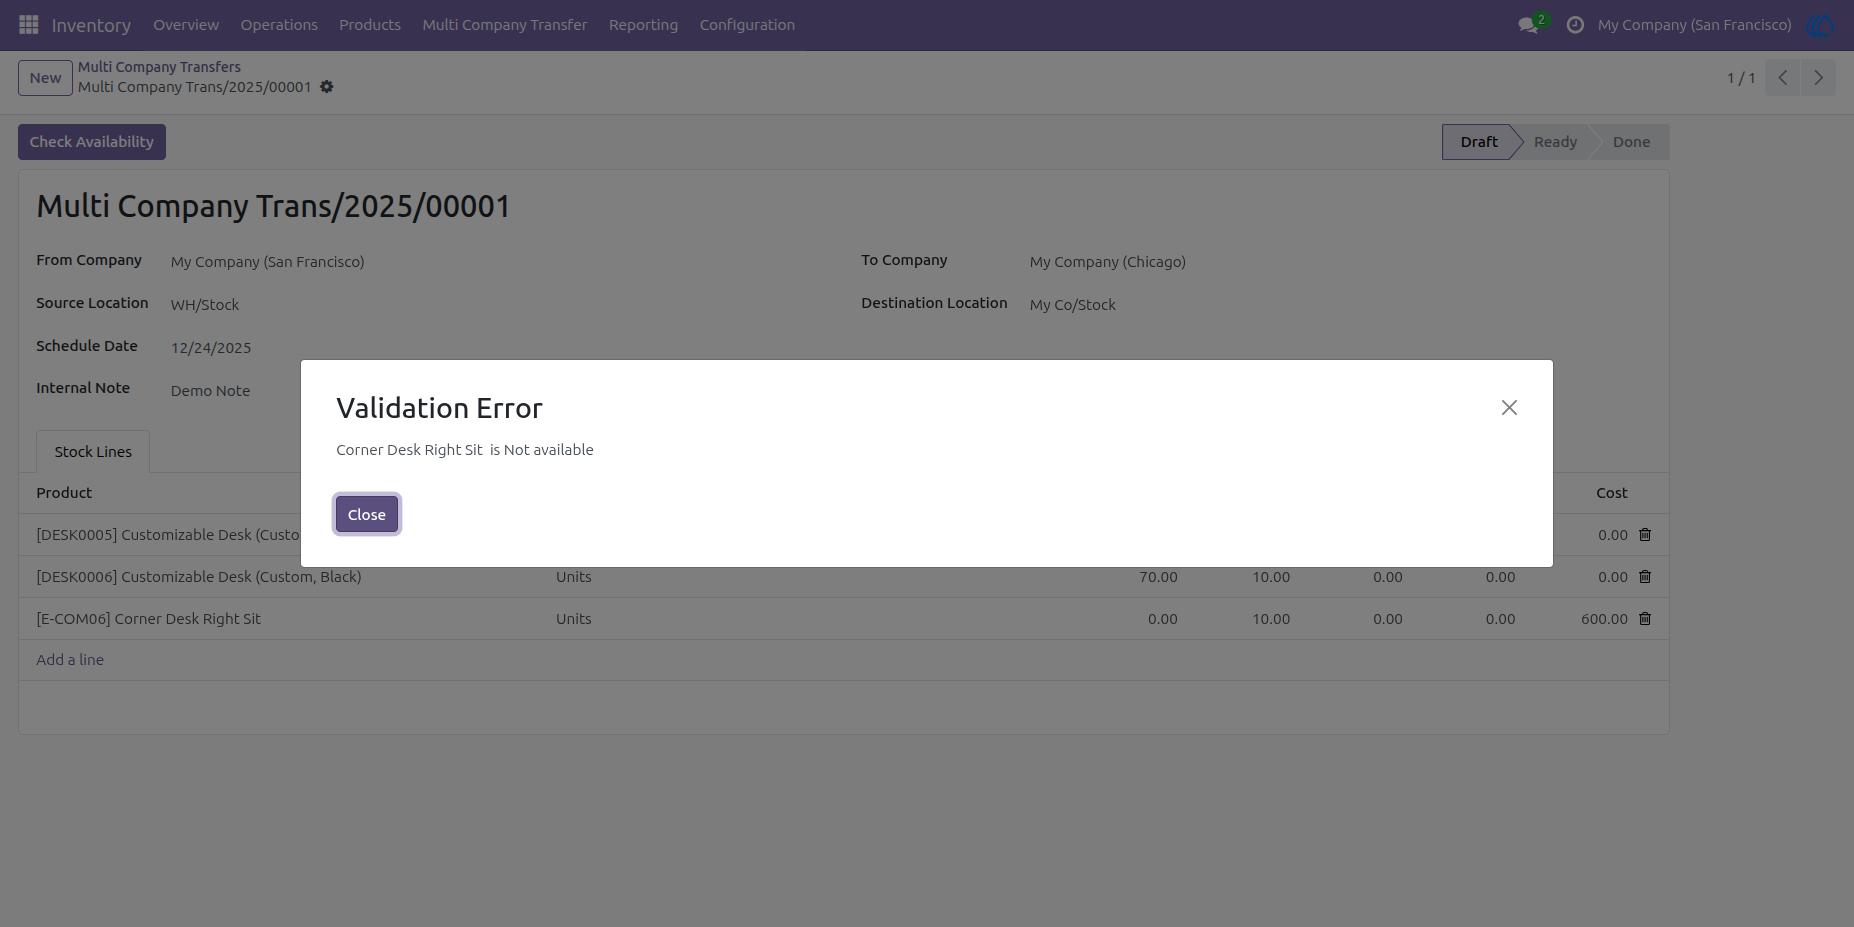Click the Units cell of Corner Desk row
The width and height of the screenshot is (1854, 927).
tap(574, 619)
